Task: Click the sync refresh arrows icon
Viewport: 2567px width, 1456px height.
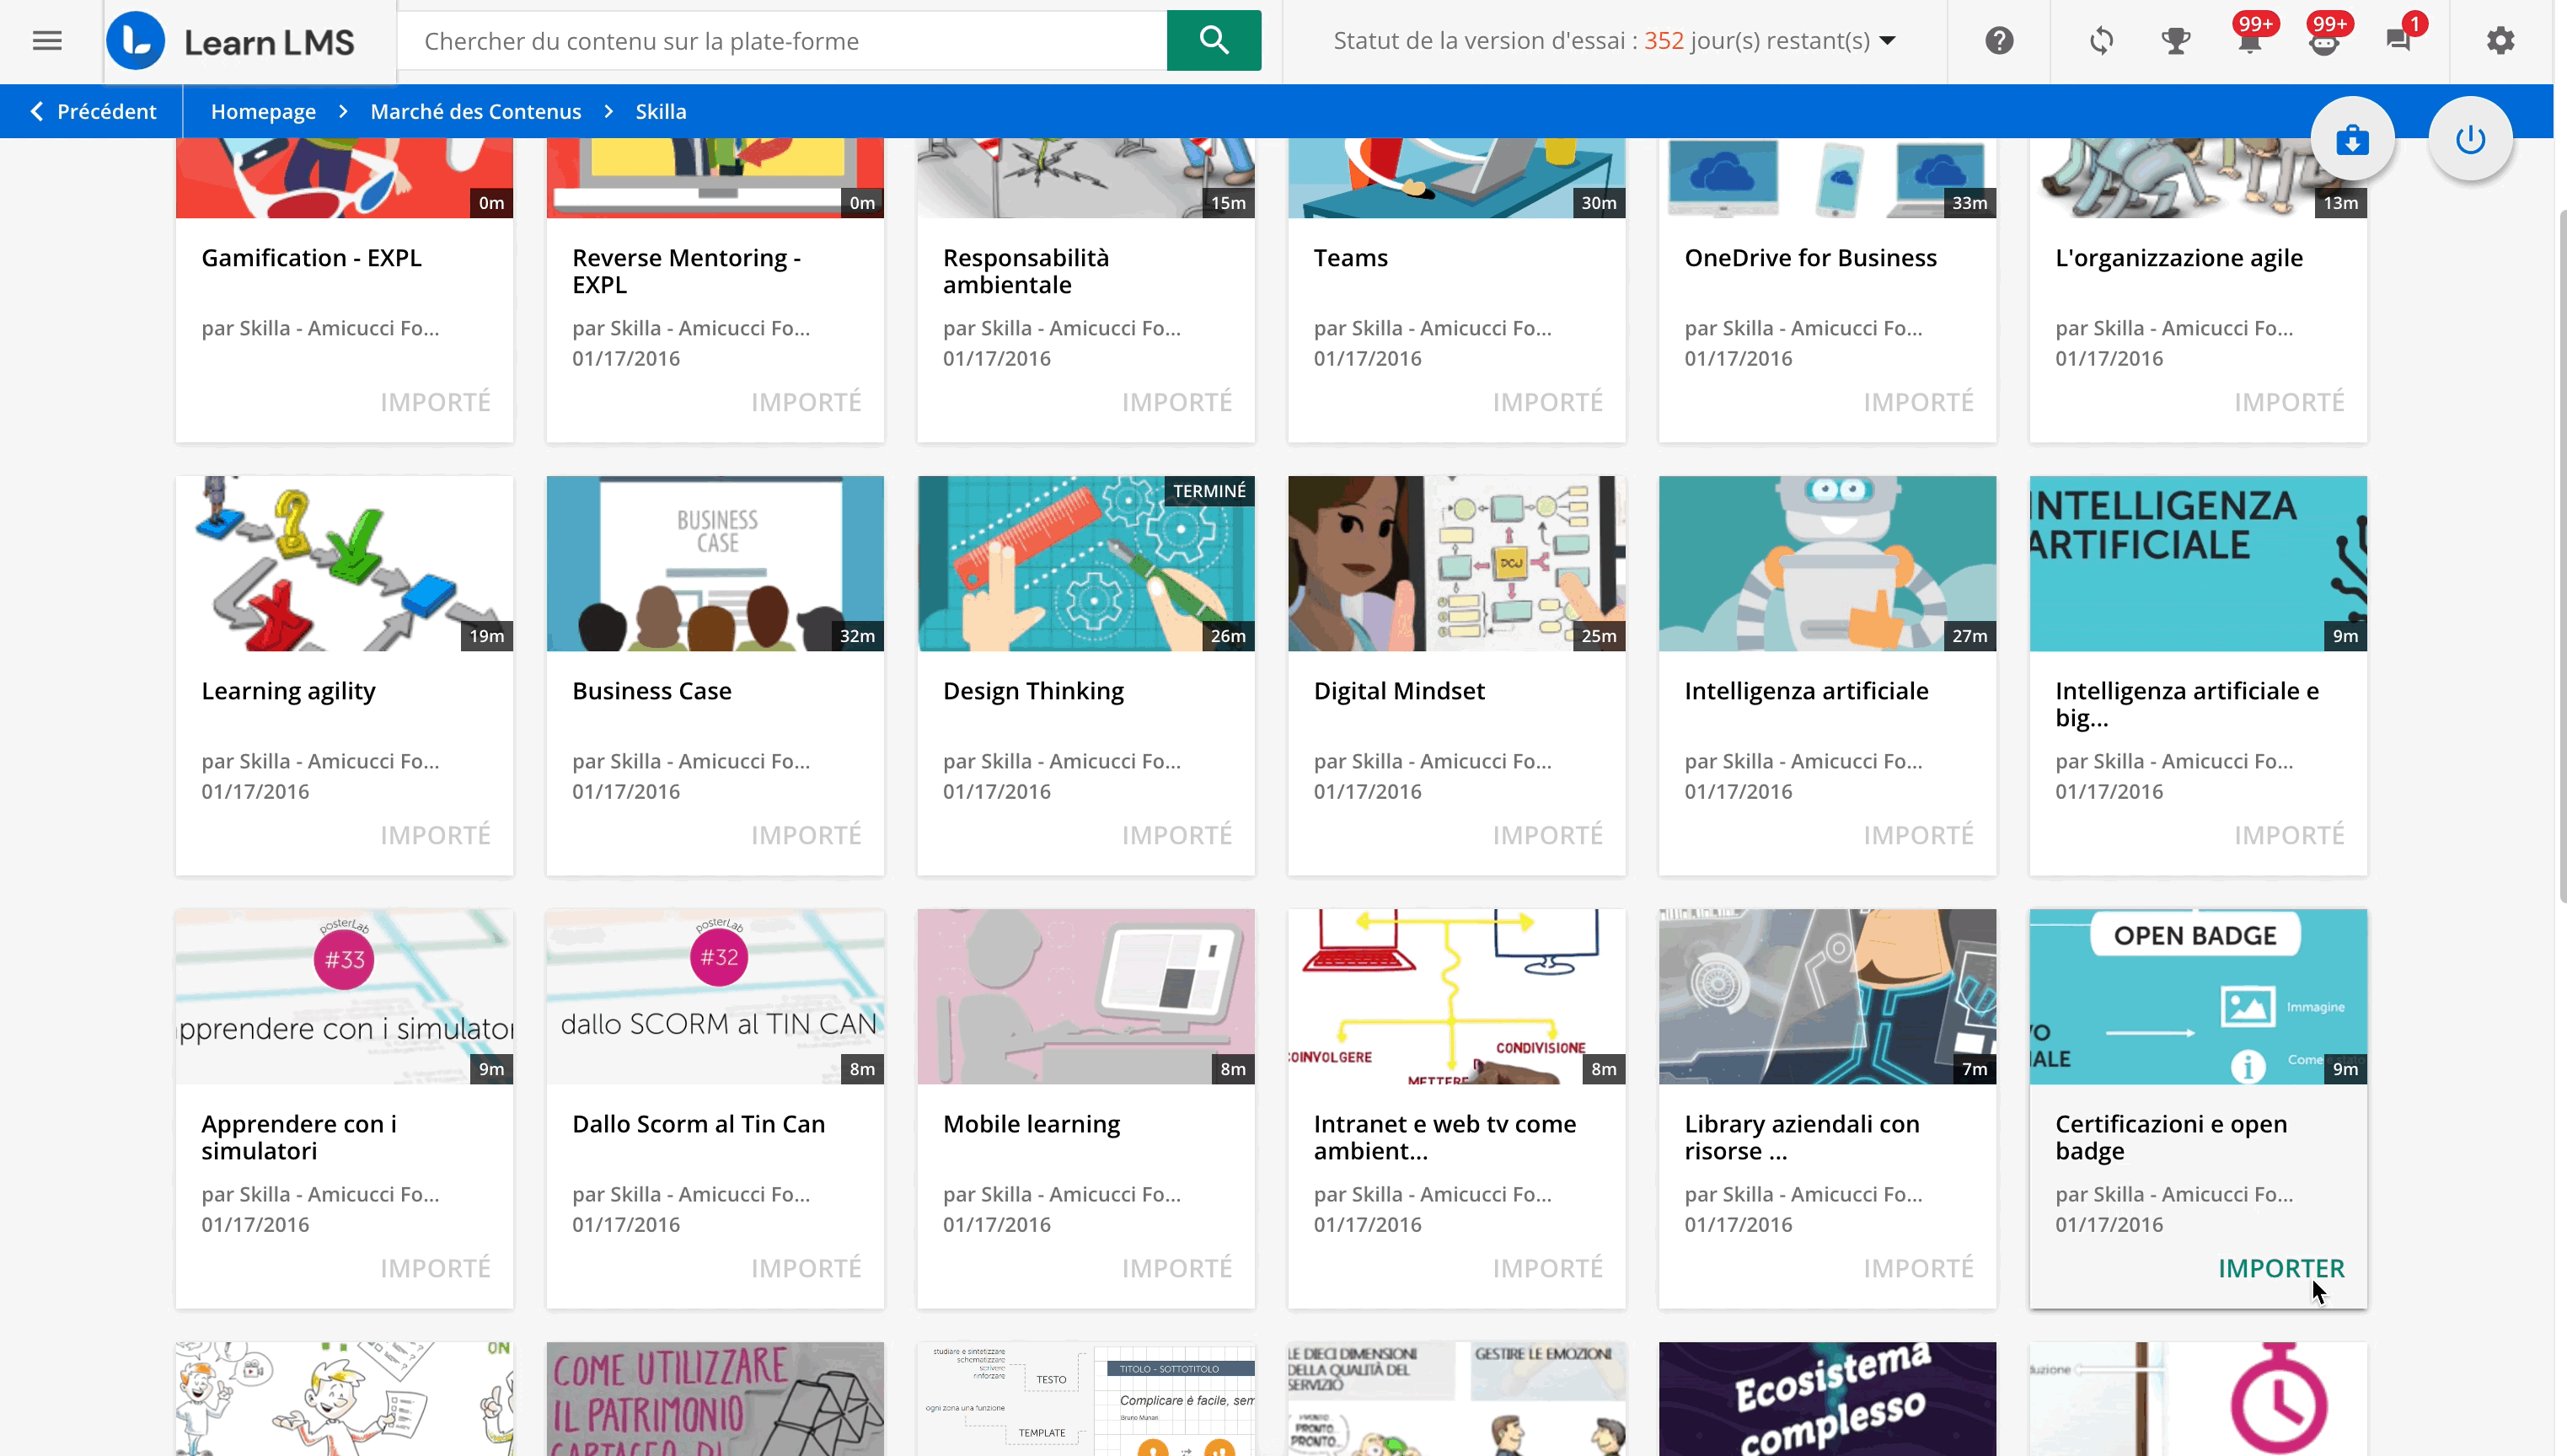Action: tap(2101, 41)
